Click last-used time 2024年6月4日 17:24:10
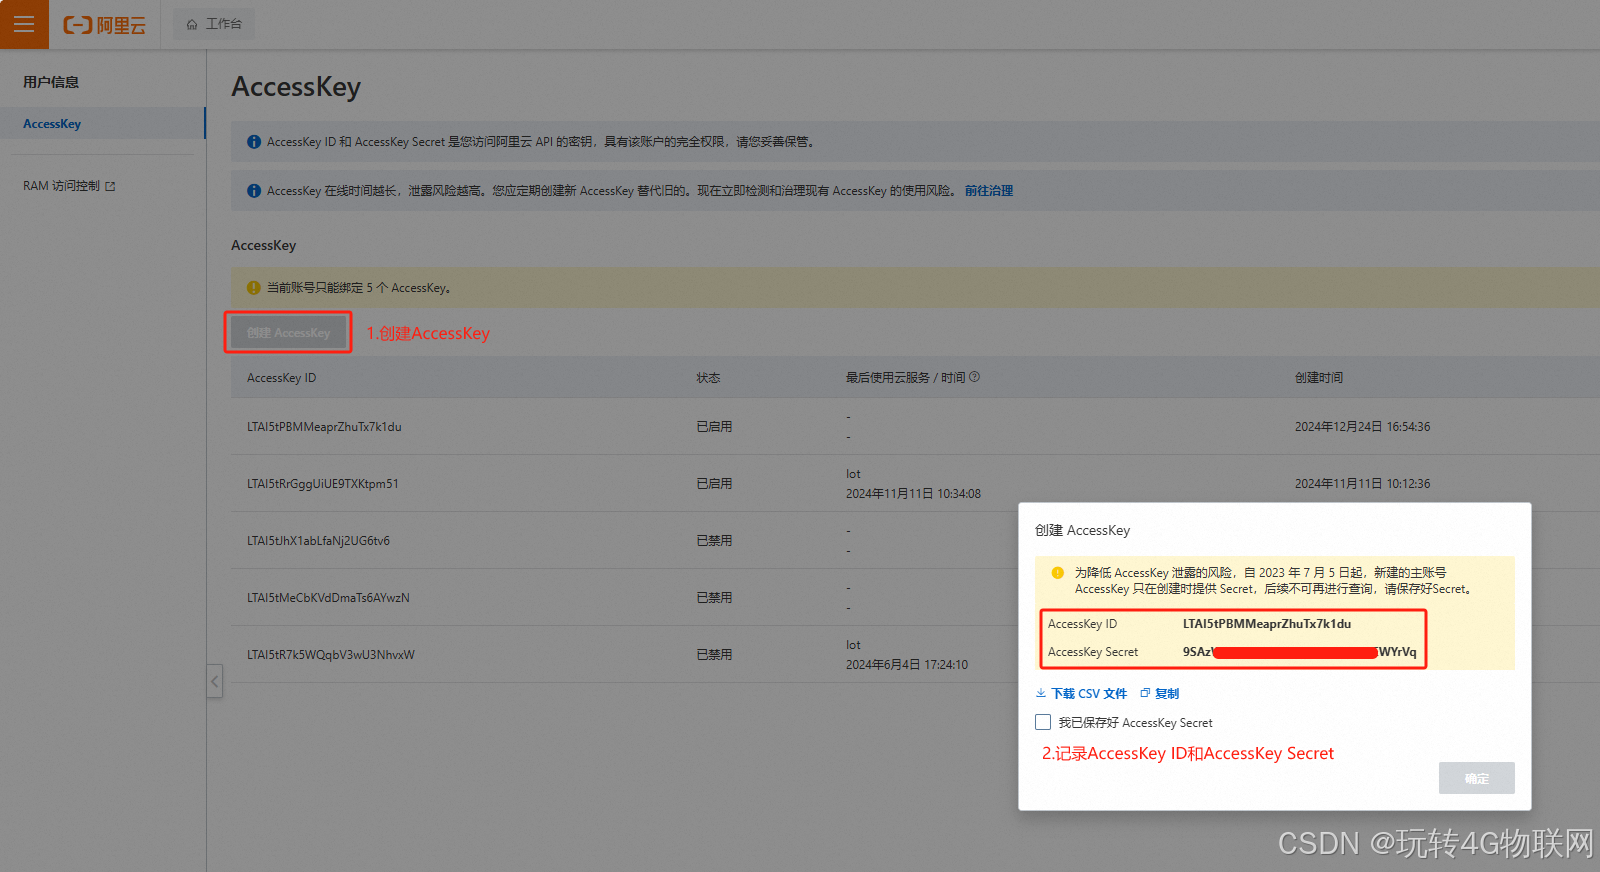1600x872 pixels. pyautogui.click(x=907, y=665)
